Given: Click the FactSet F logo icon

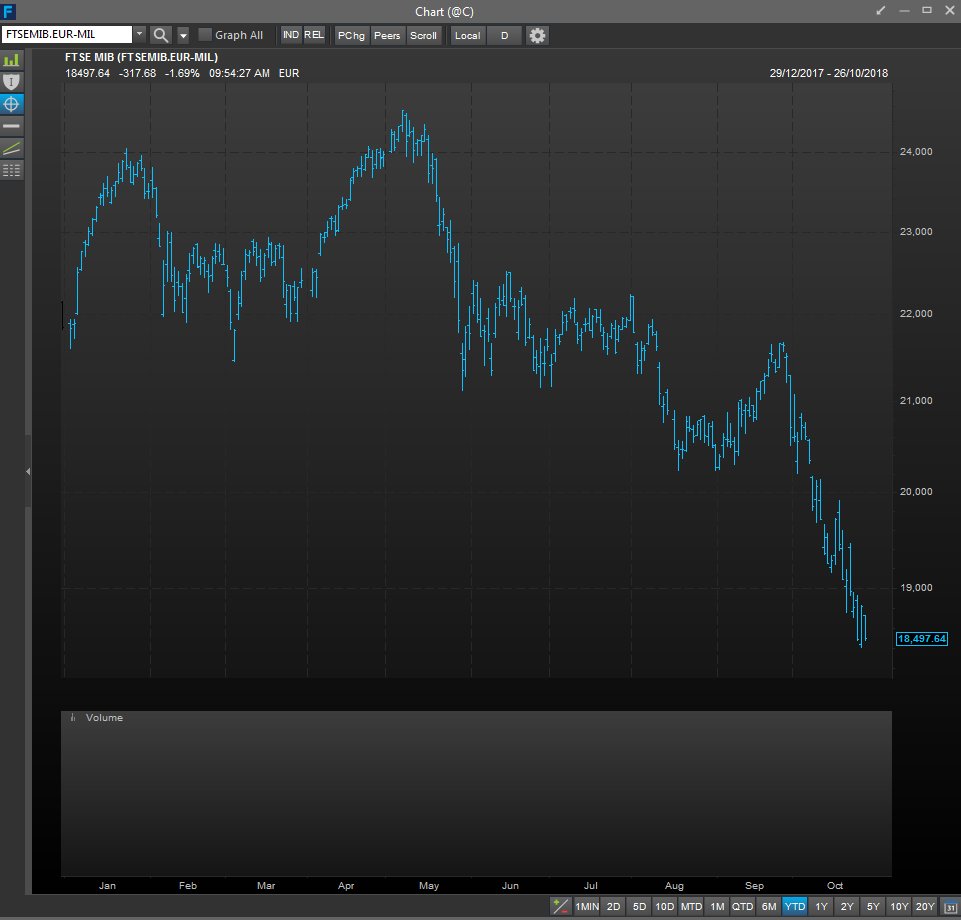Looking at the screenshot, I should point(9,11).
